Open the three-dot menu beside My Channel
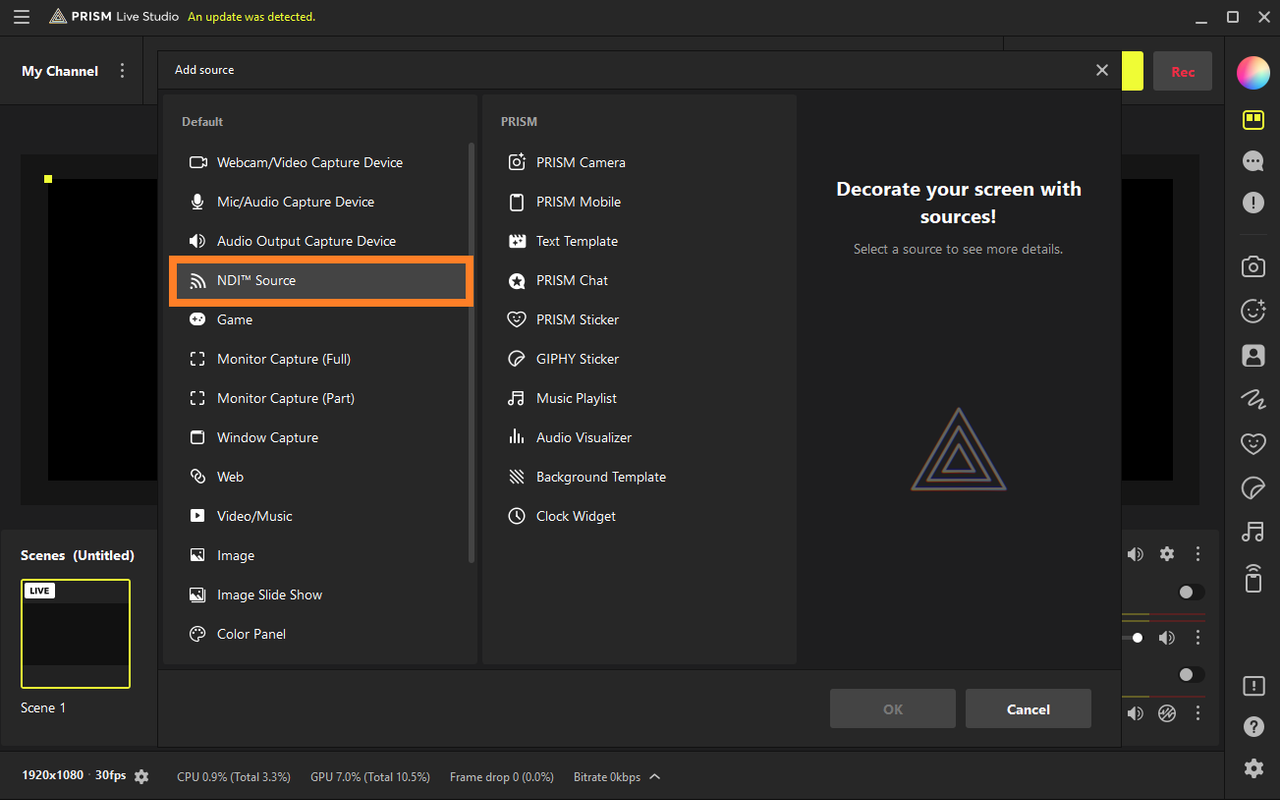The height and width of the screenshot is (800, 1280). click(x=122, y=71)
